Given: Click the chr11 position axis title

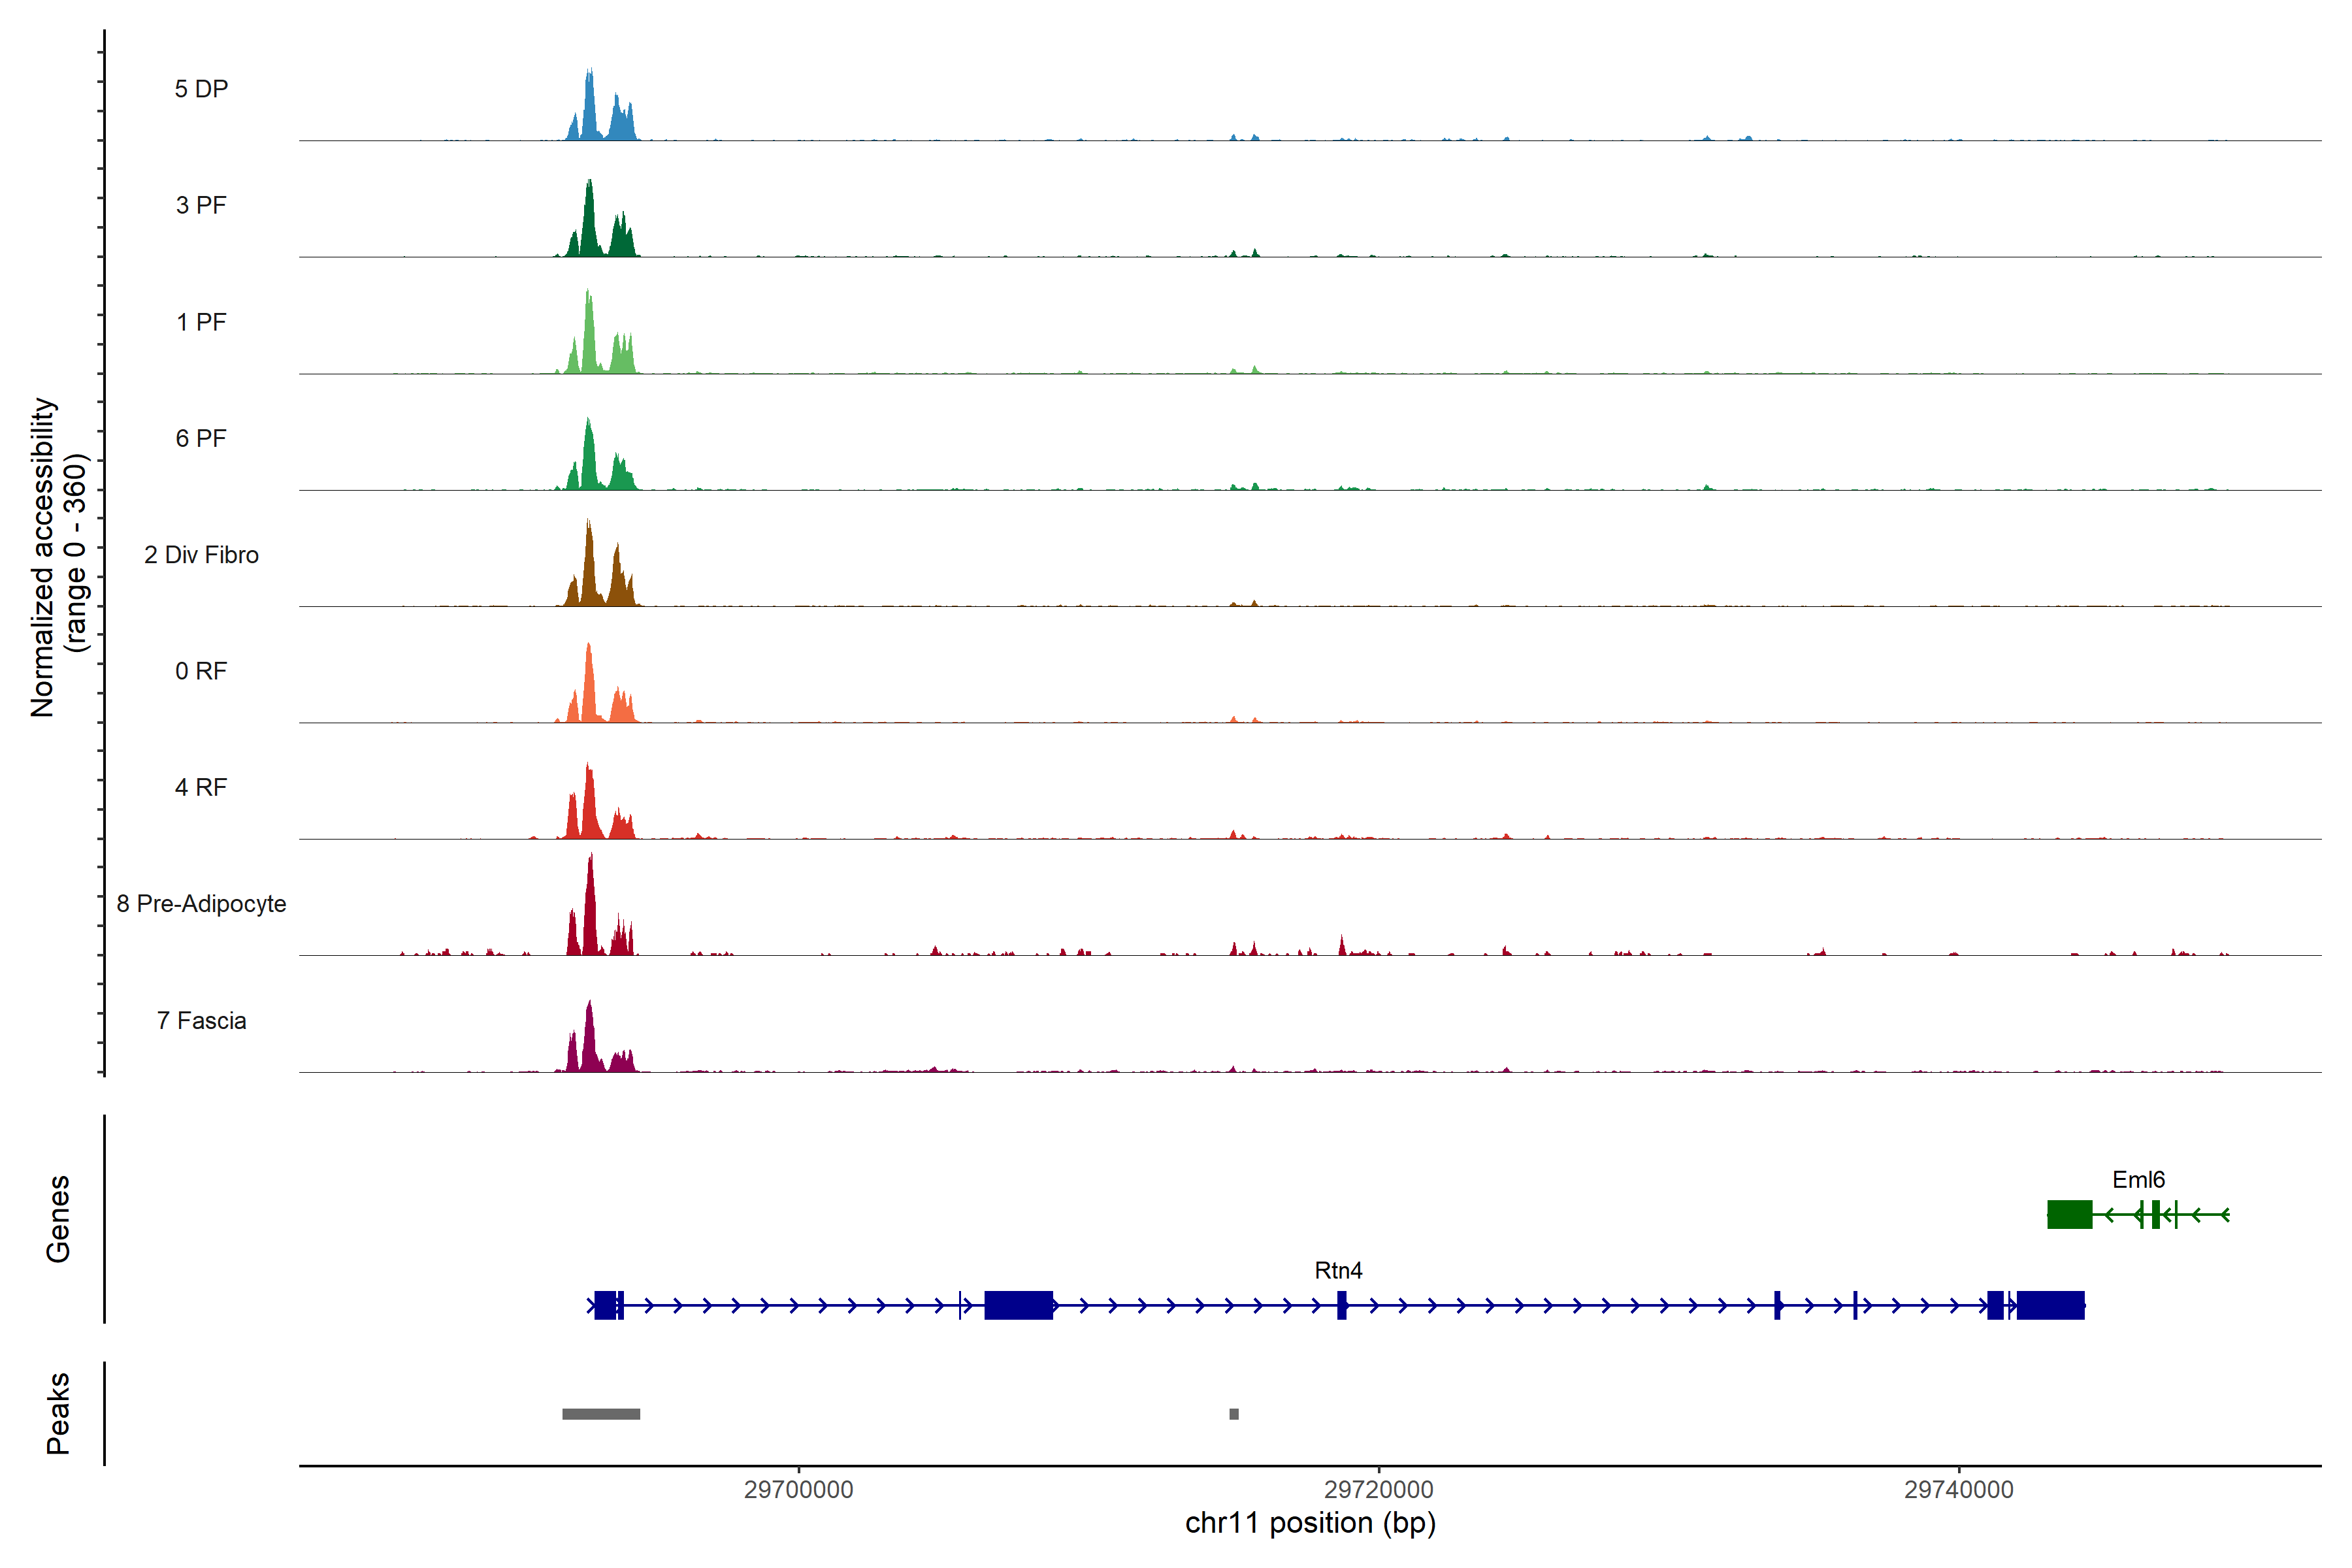Looking at the screenshot, I should [1310, 1524].
